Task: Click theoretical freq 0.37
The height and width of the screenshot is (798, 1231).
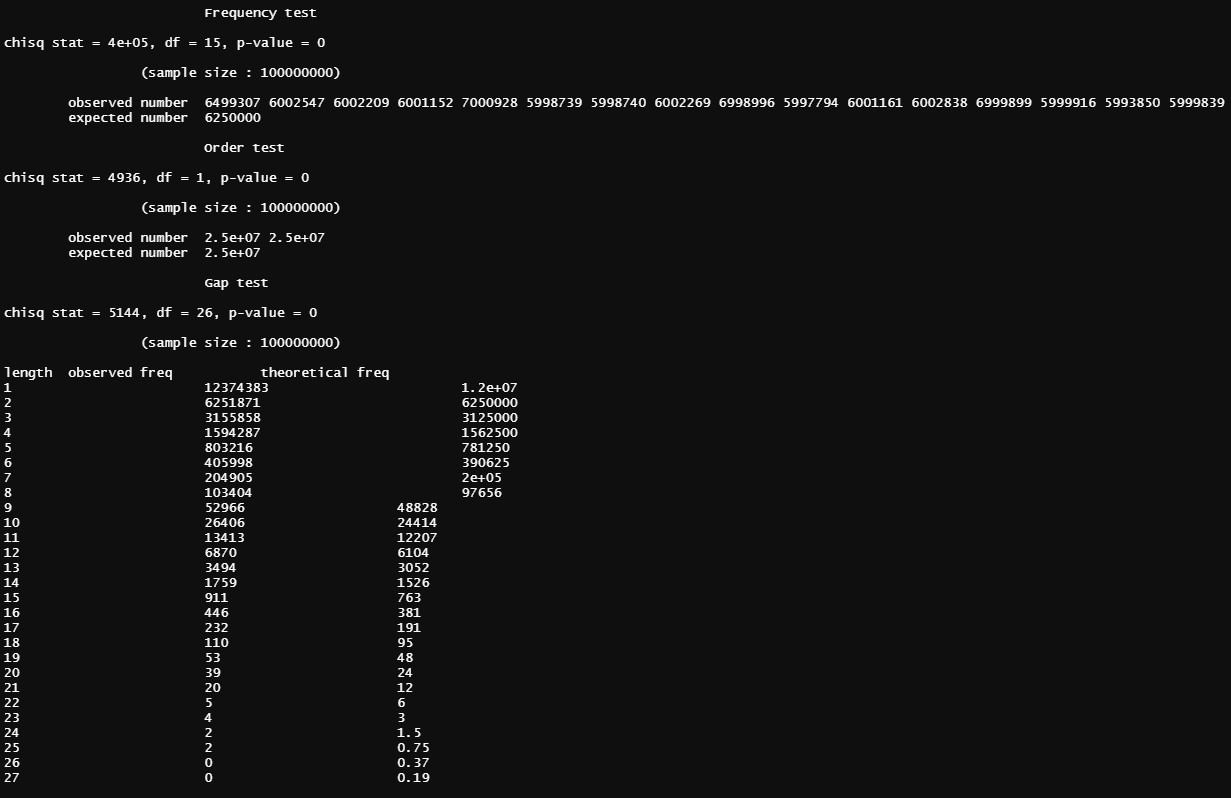Action: pos(413,763)
